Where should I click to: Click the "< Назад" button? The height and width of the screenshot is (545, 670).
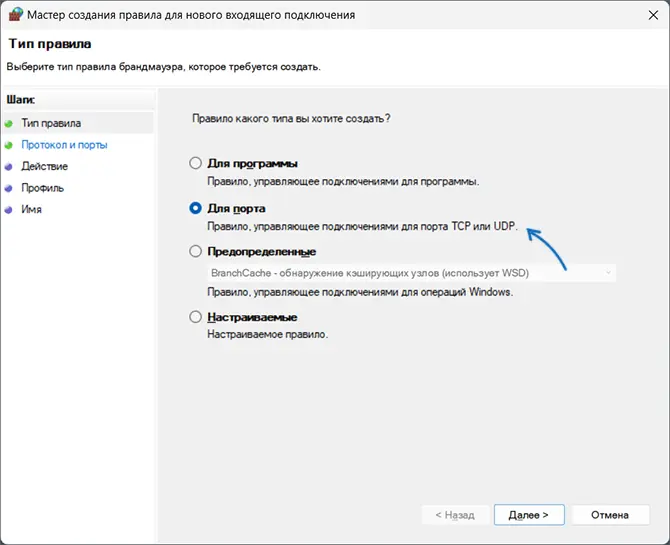click(x=454, y=515)
